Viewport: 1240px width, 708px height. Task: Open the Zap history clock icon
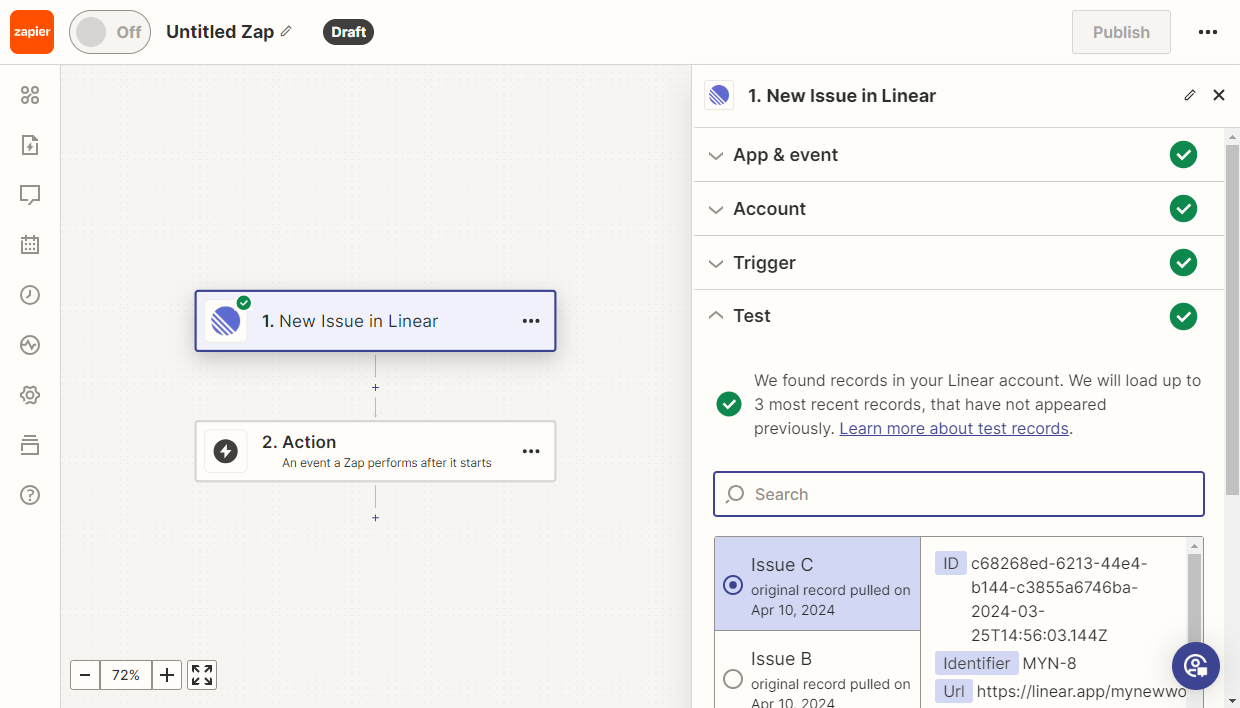click(30, 295)
